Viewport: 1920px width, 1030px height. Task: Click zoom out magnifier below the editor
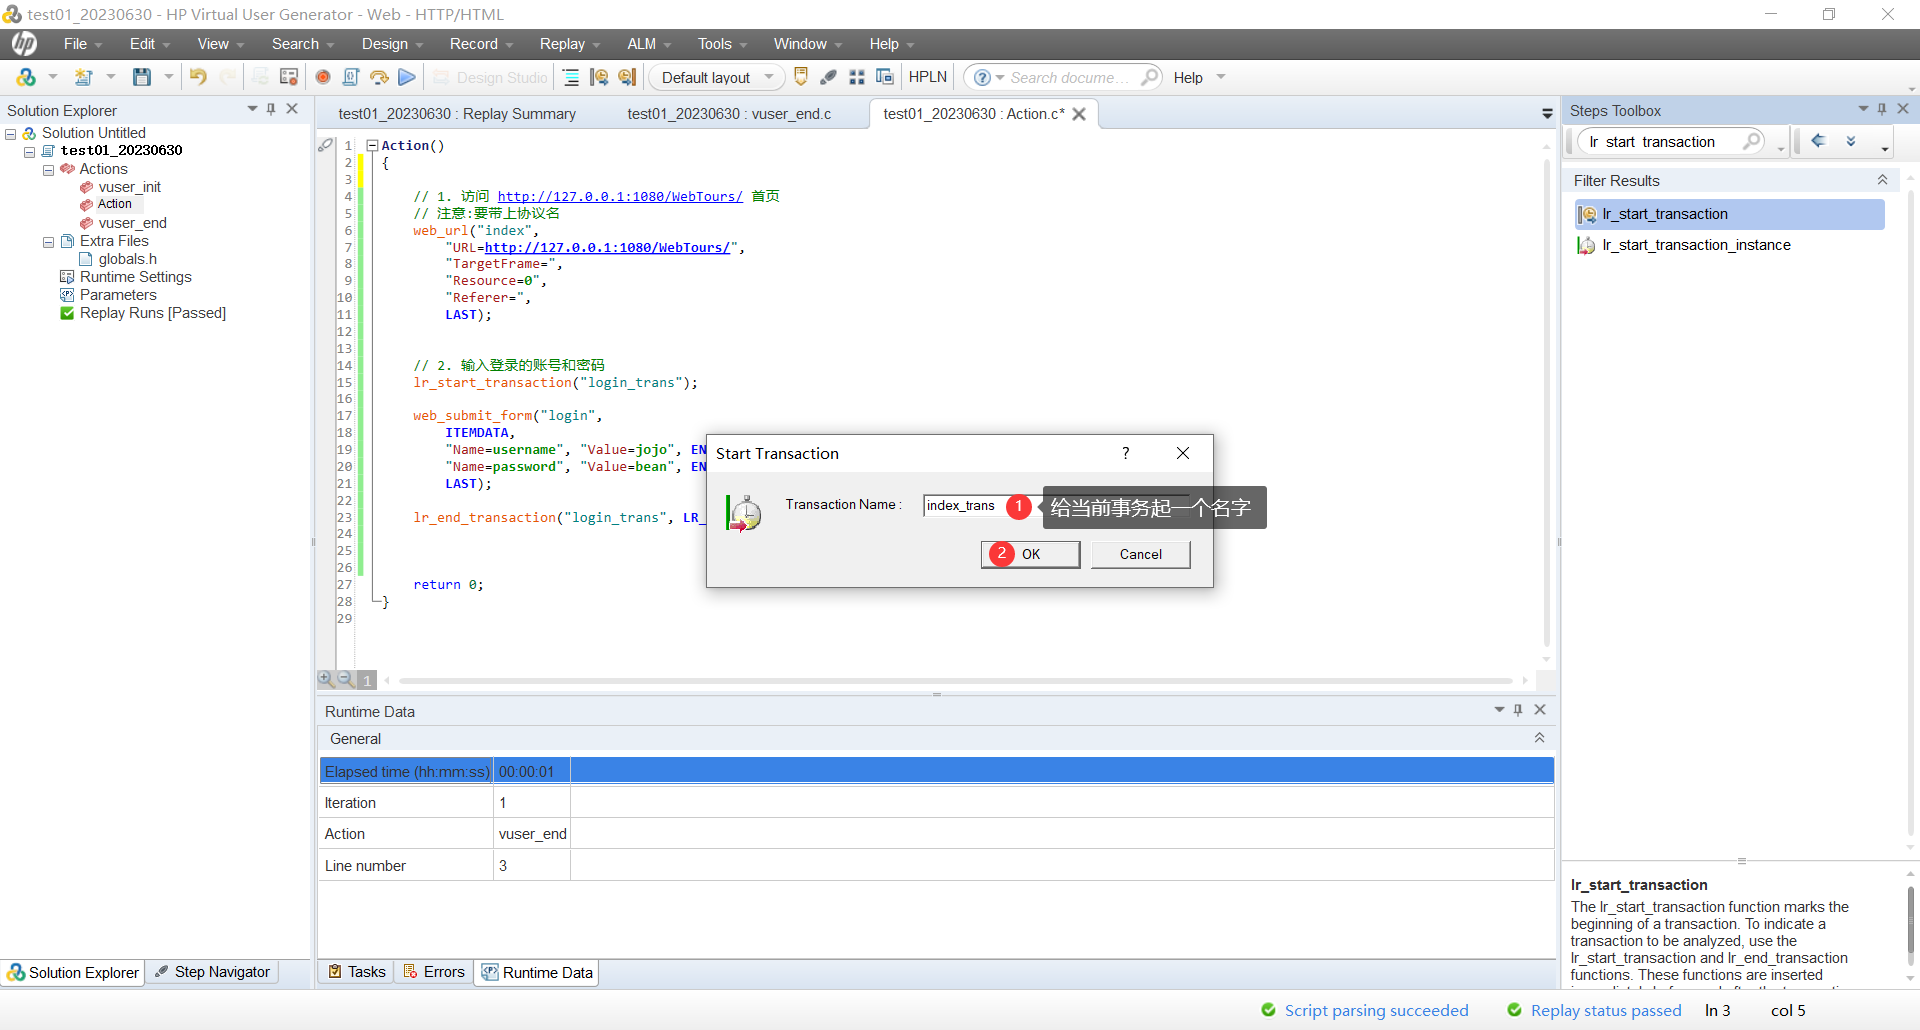click(x=346, y=679)
